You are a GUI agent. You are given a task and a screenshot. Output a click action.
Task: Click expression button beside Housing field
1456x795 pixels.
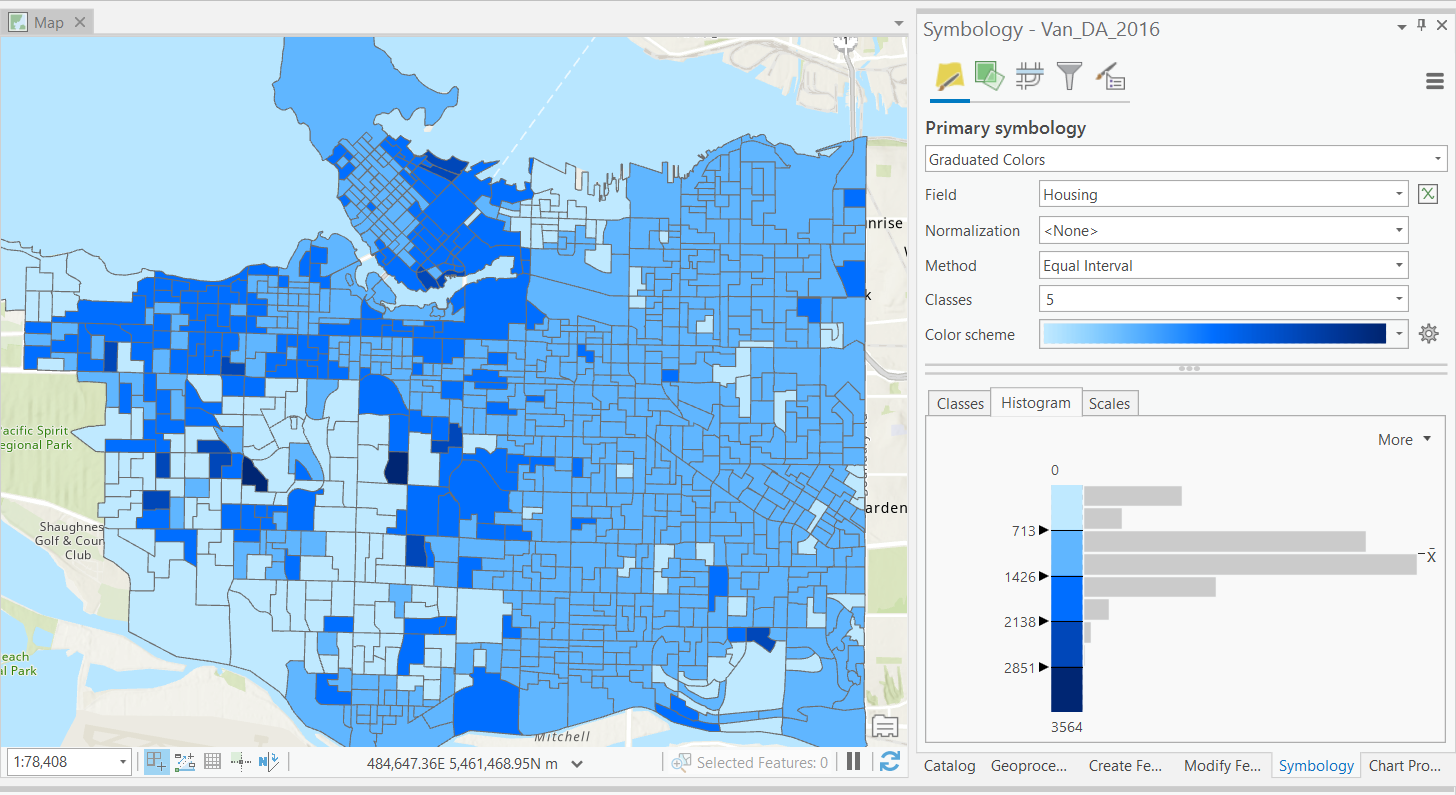click(x=1428, y=195)
